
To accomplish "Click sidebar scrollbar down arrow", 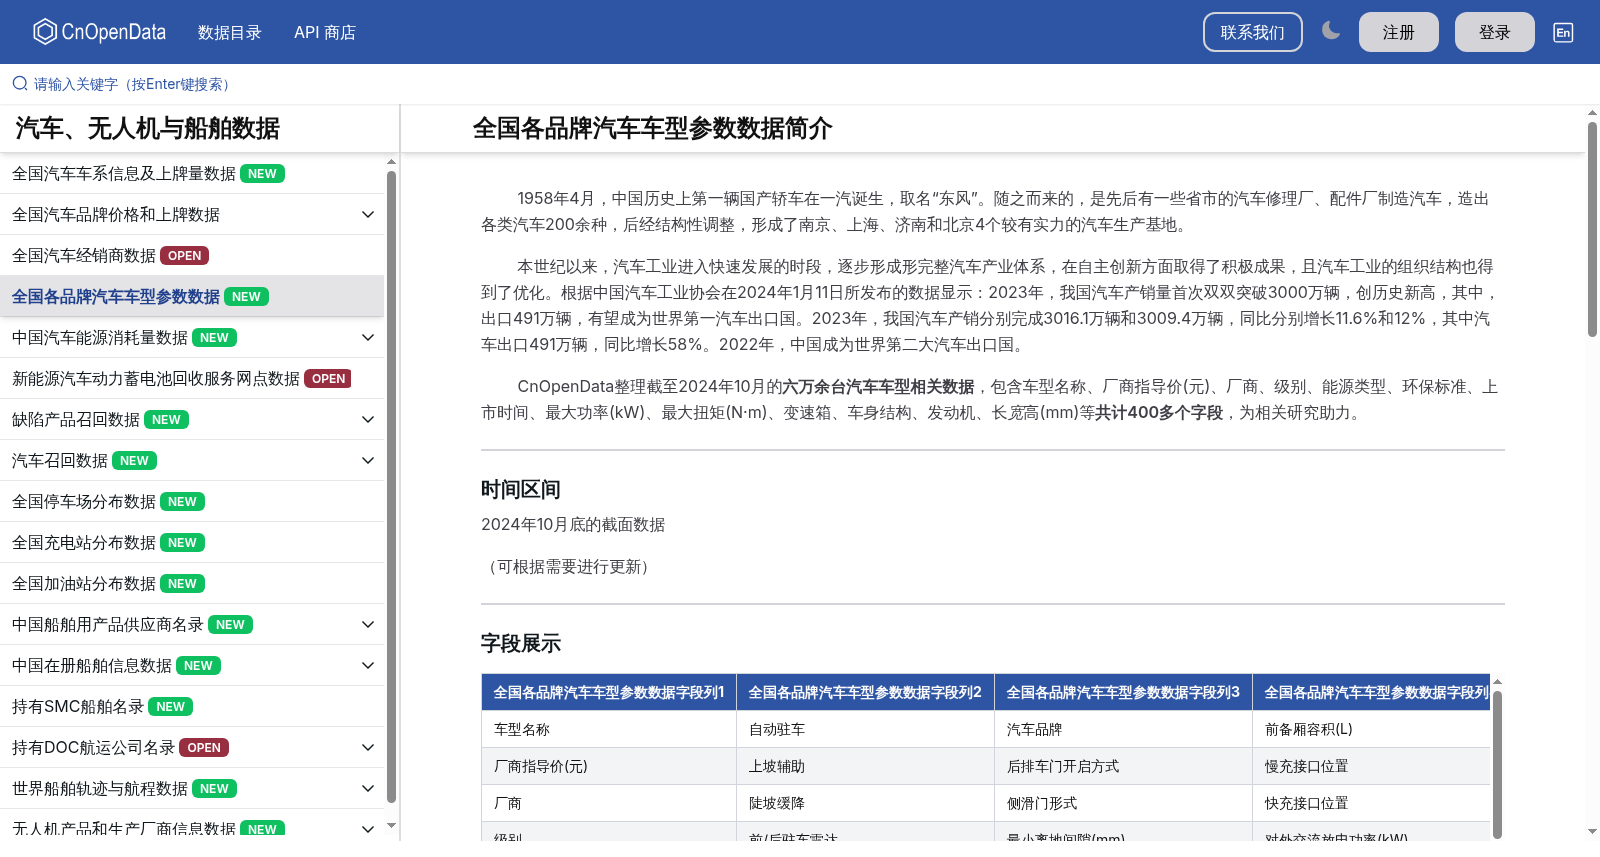I will [391, 826].
